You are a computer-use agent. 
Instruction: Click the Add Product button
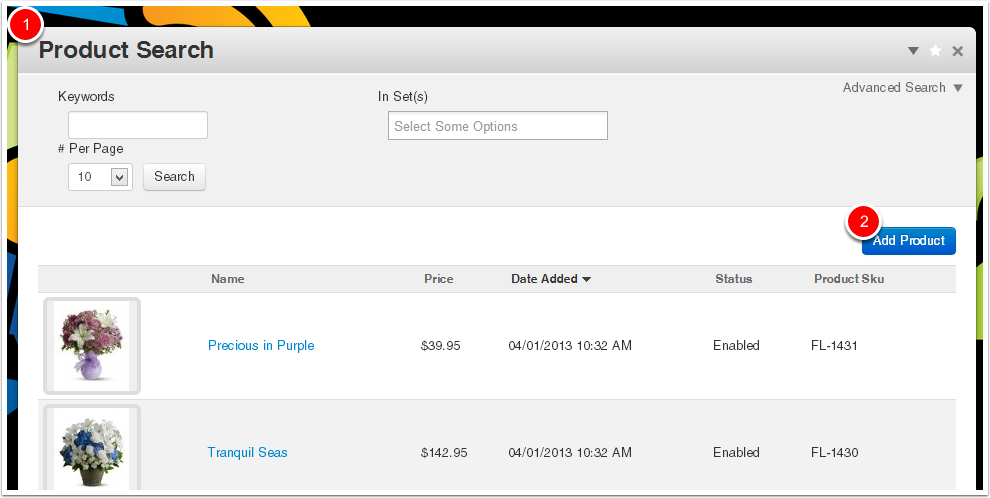(908, 241)
